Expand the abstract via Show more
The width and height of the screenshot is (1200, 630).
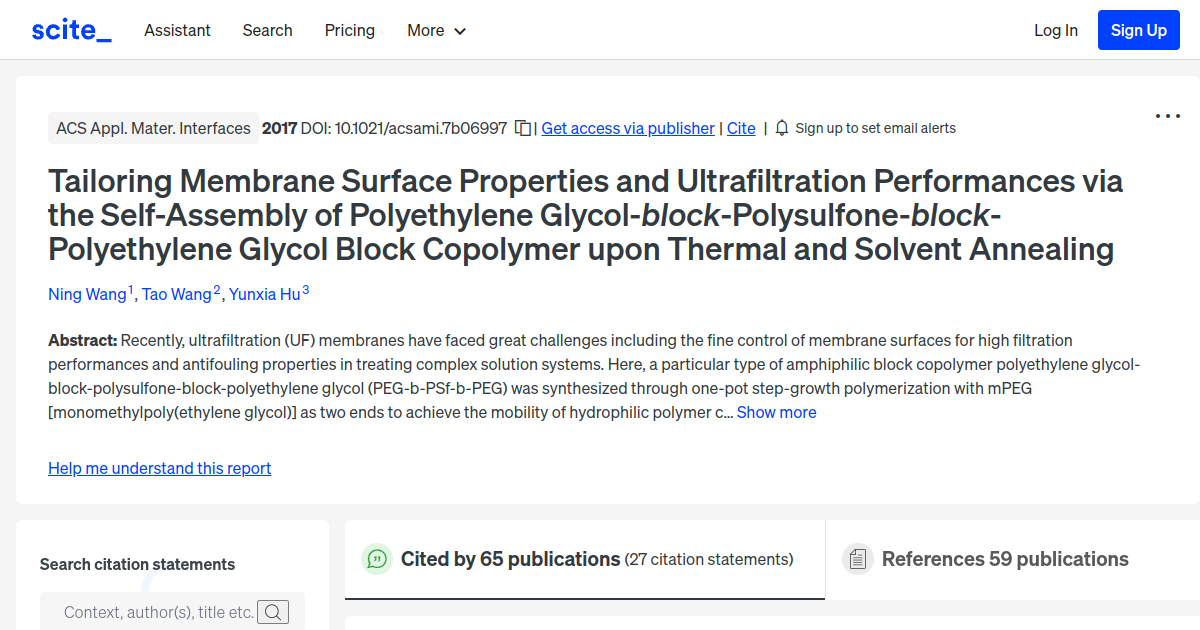(777, 412)
